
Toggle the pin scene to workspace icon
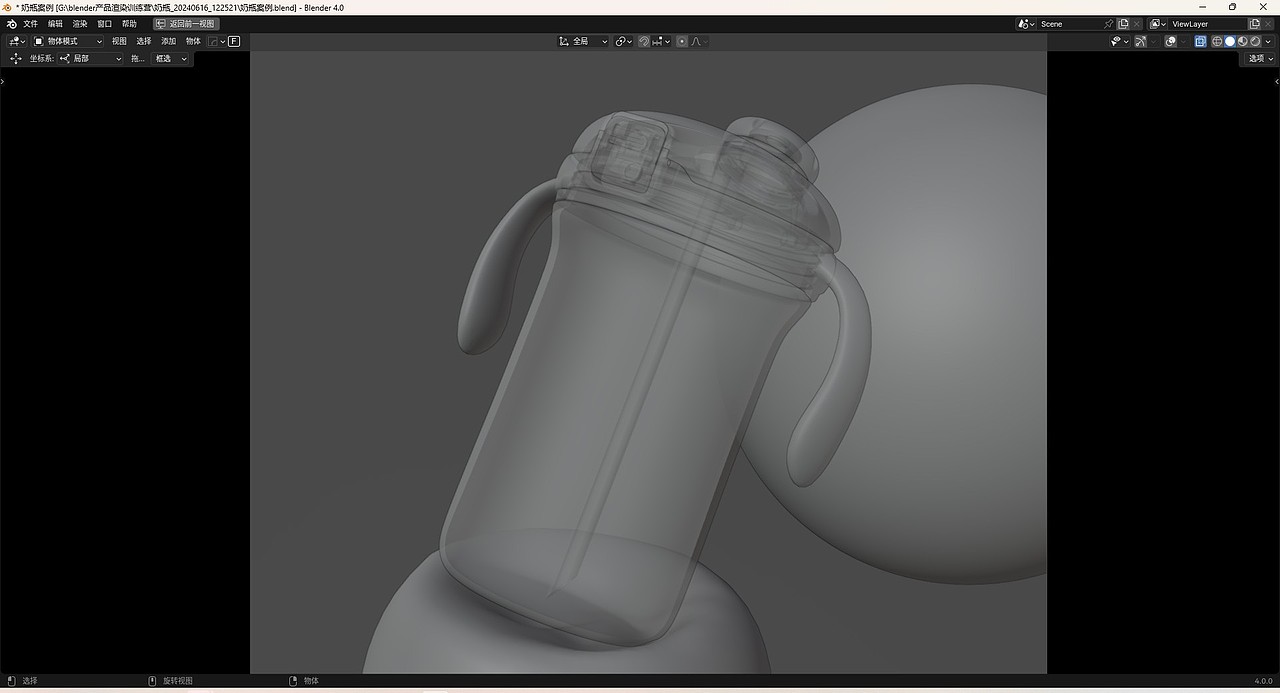(1108, 24)
